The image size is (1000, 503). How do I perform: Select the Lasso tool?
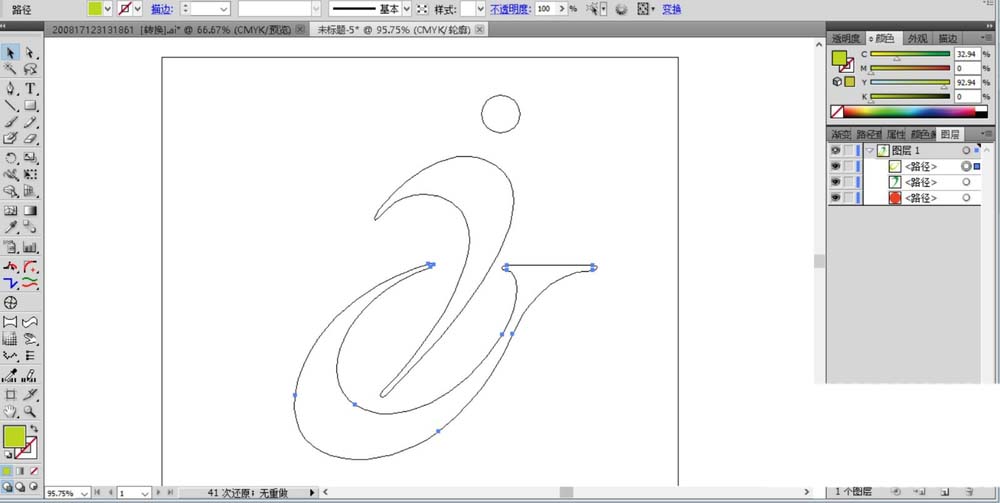[x=29, y=69]
